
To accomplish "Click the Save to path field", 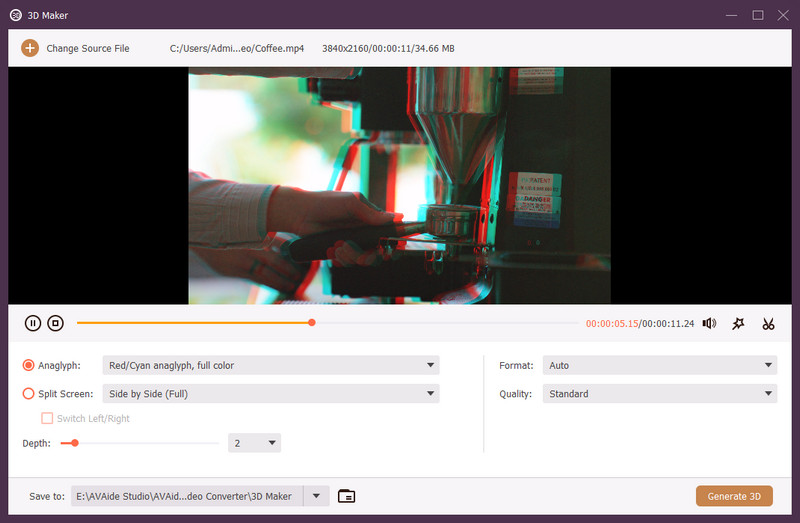I will coord(187,496).
